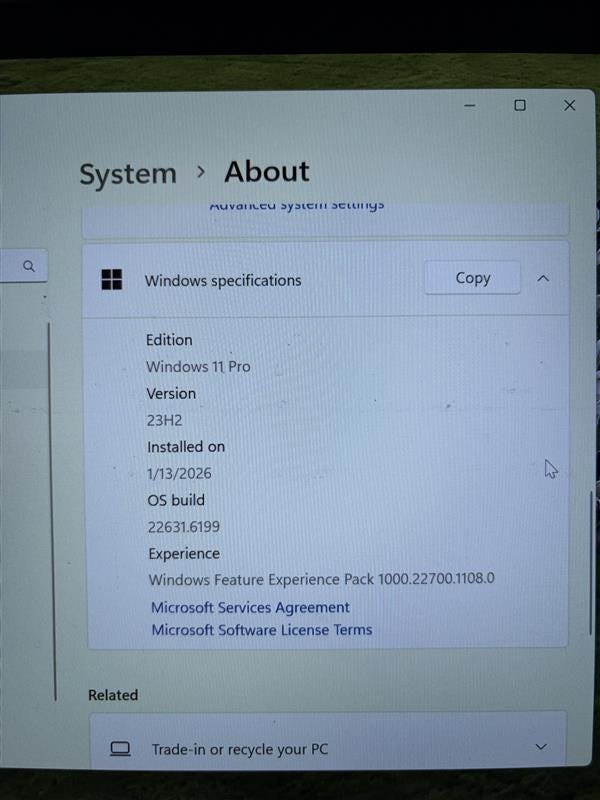600x800 pixels.
Task: Collapse the Windows specifications section chevron
Action: pos(543,279)
